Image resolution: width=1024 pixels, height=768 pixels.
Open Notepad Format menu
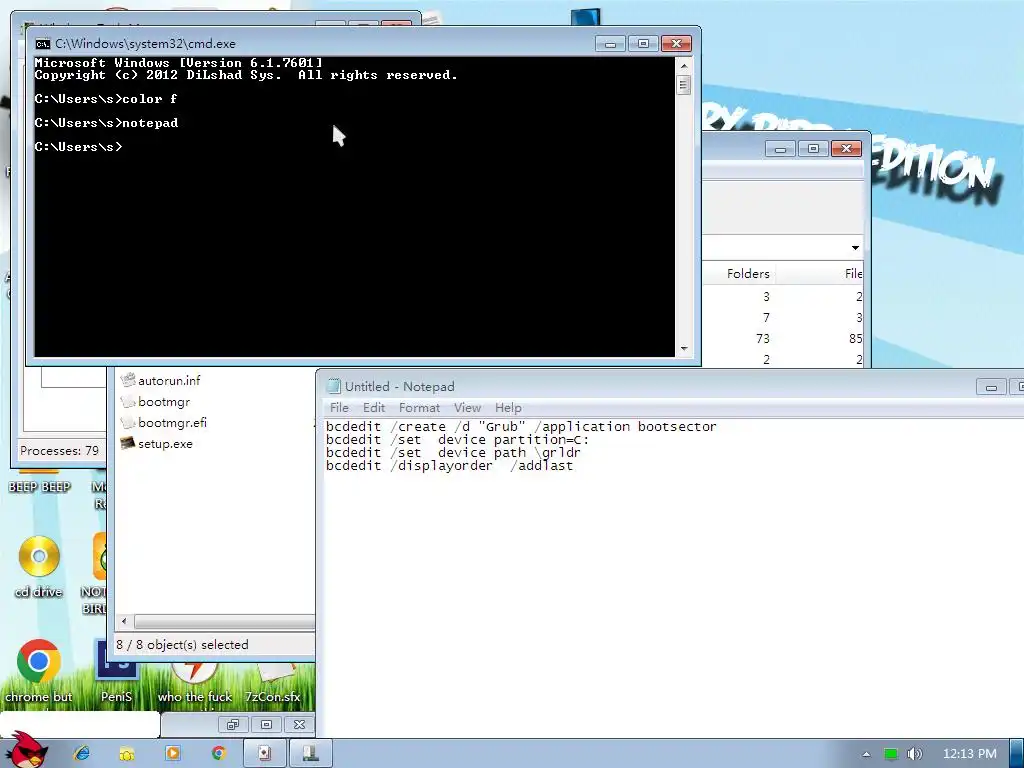point(419,408)
